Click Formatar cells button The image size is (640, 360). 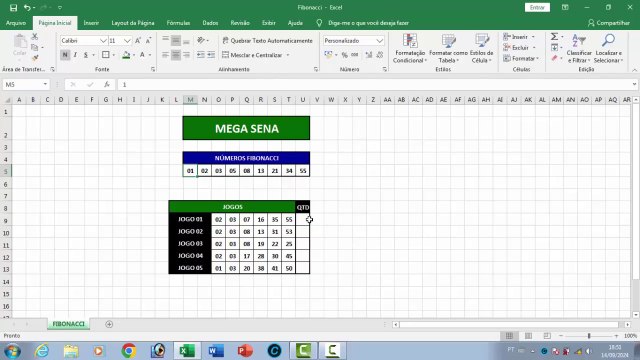(521, 58)
